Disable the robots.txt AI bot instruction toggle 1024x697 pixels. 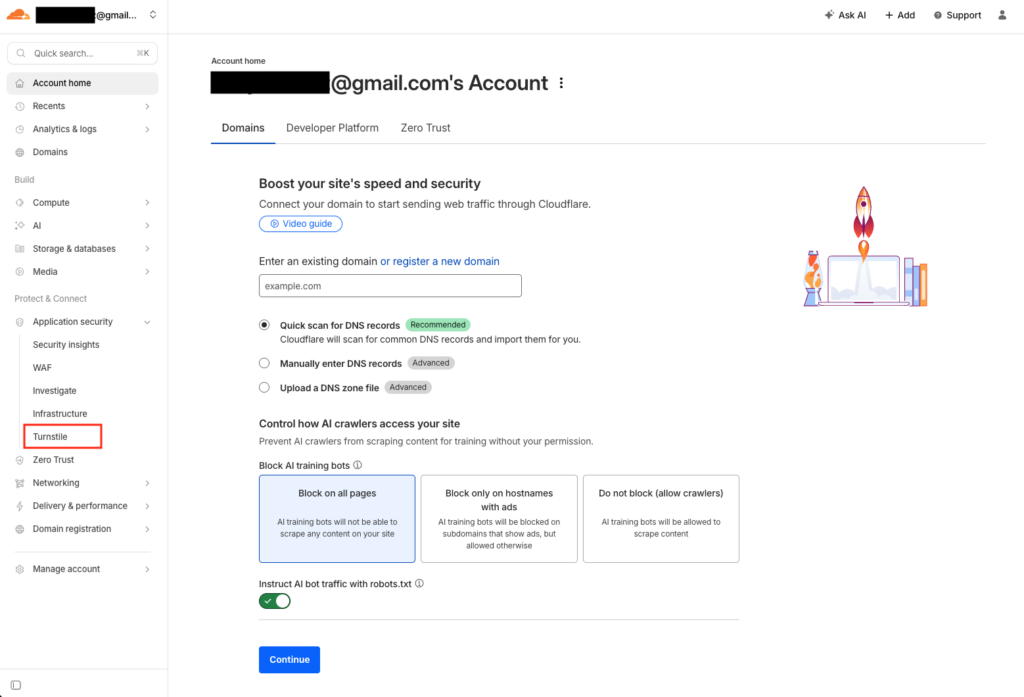pyautogui.click(x=274, y=601)
